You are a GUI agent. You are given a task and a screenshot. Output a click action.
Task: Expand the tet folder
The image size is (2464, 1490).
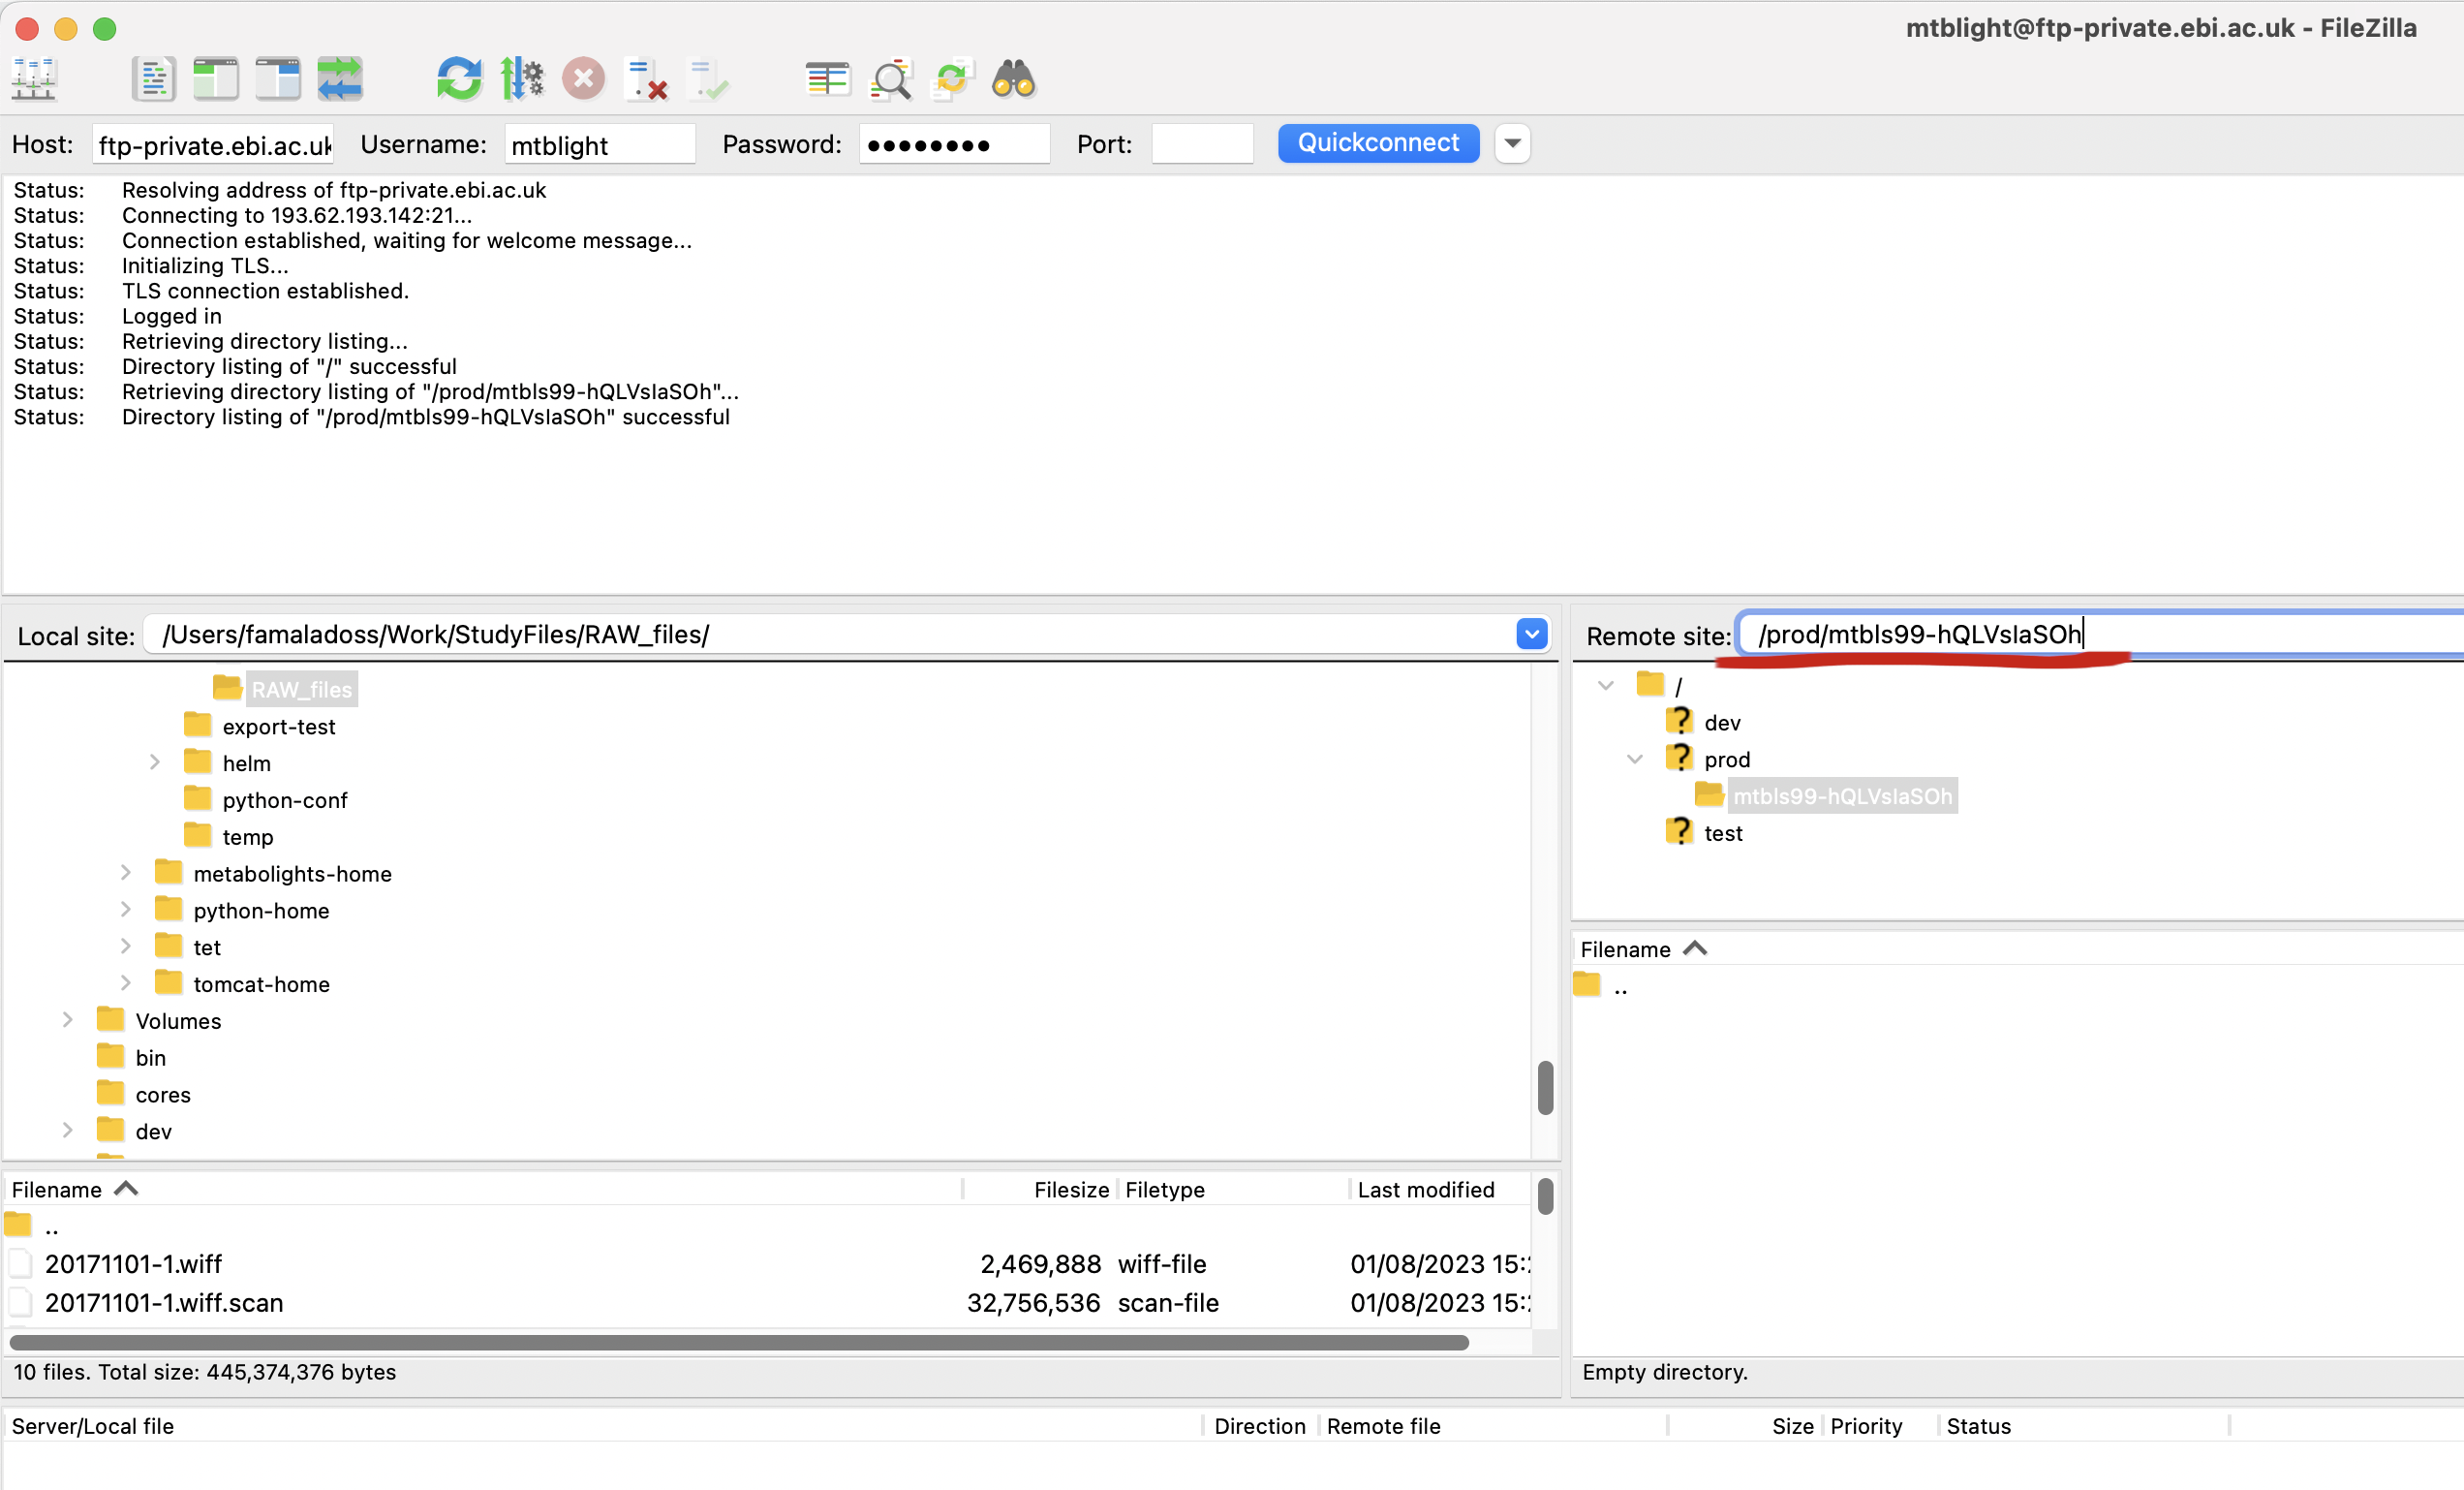(125, 947)
